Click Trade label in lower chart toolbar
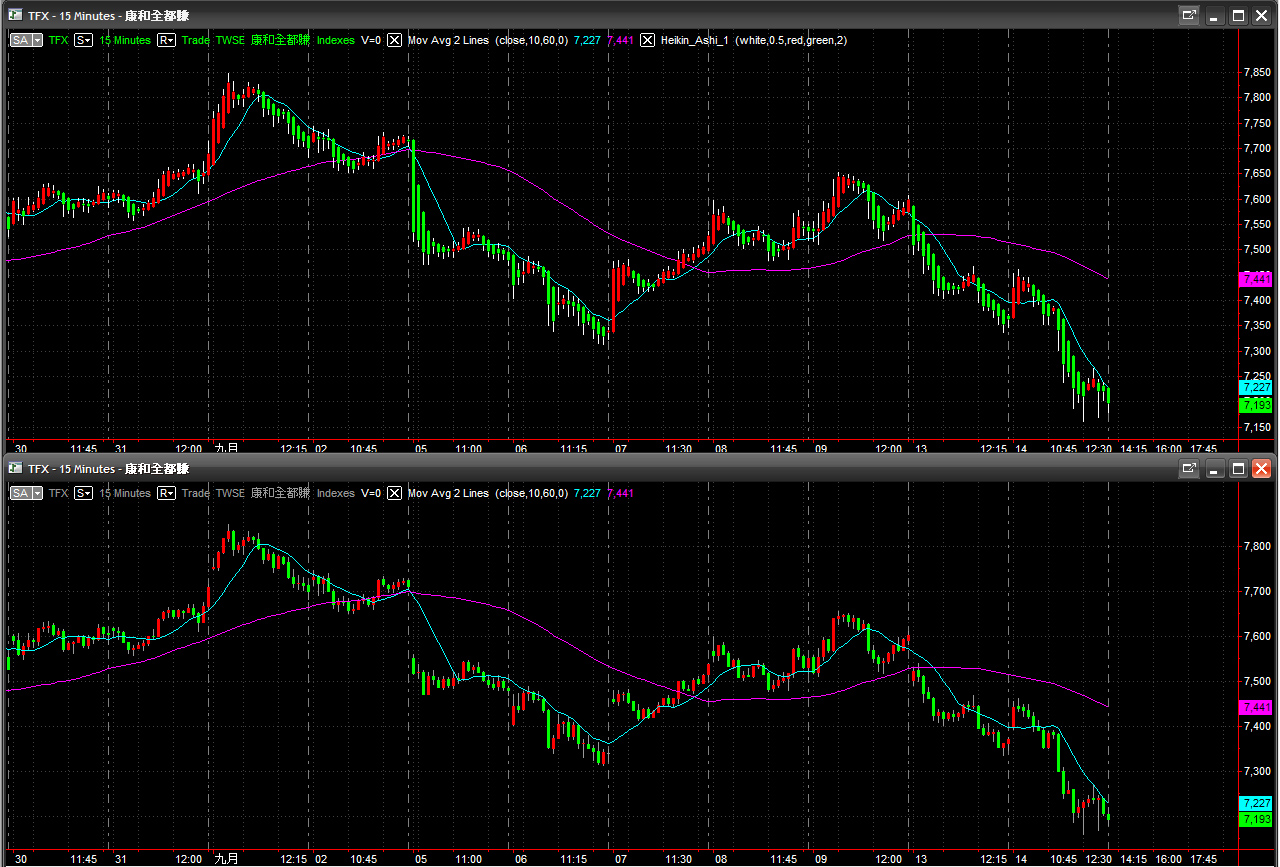The height and width of the screenshot is (867, 1280). click(x=196, y=493)
